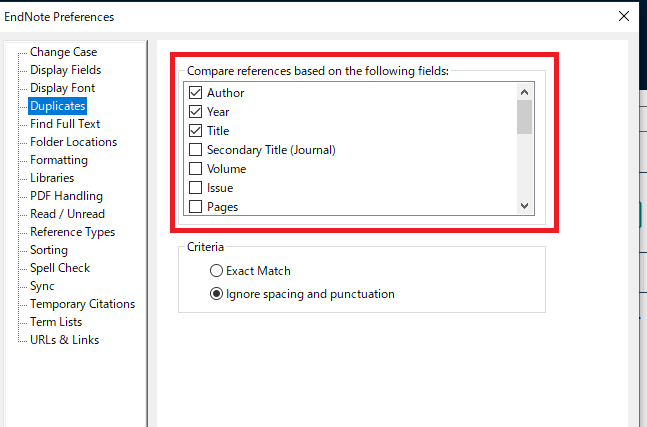Open PDF Handling settings
647x427 pixels.
pos(66,196)
